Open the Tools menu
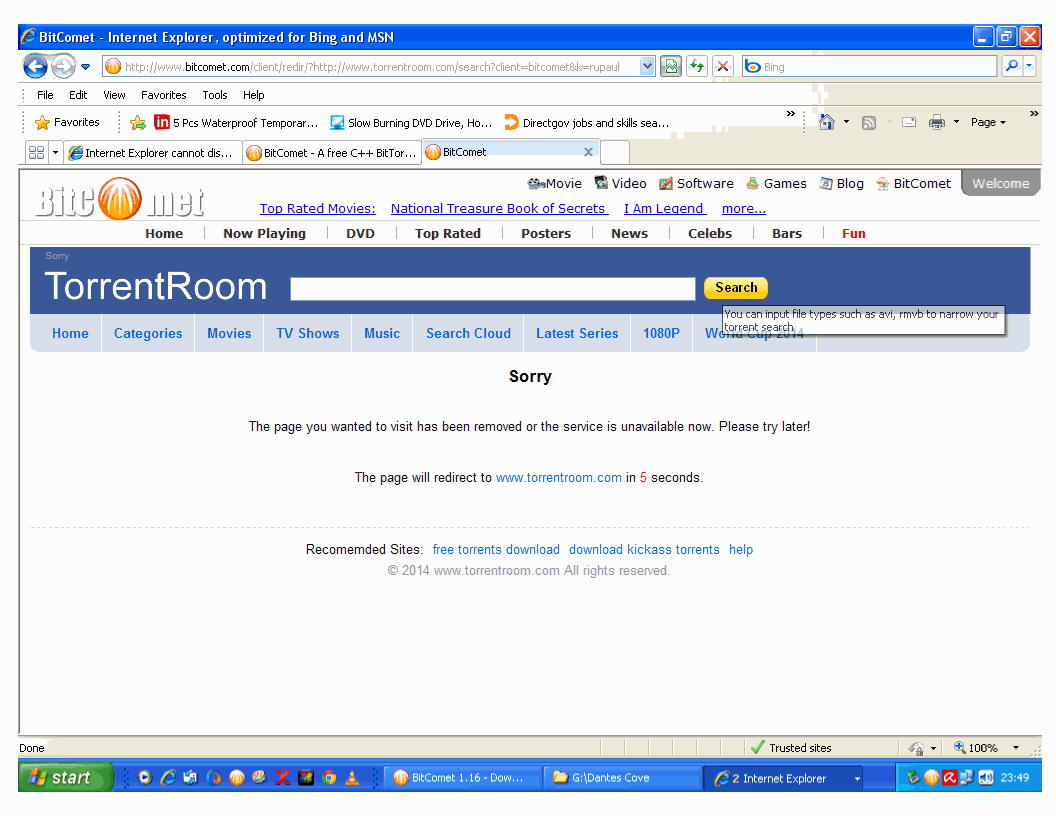1056x816 pixels. (x=214, y=94)
